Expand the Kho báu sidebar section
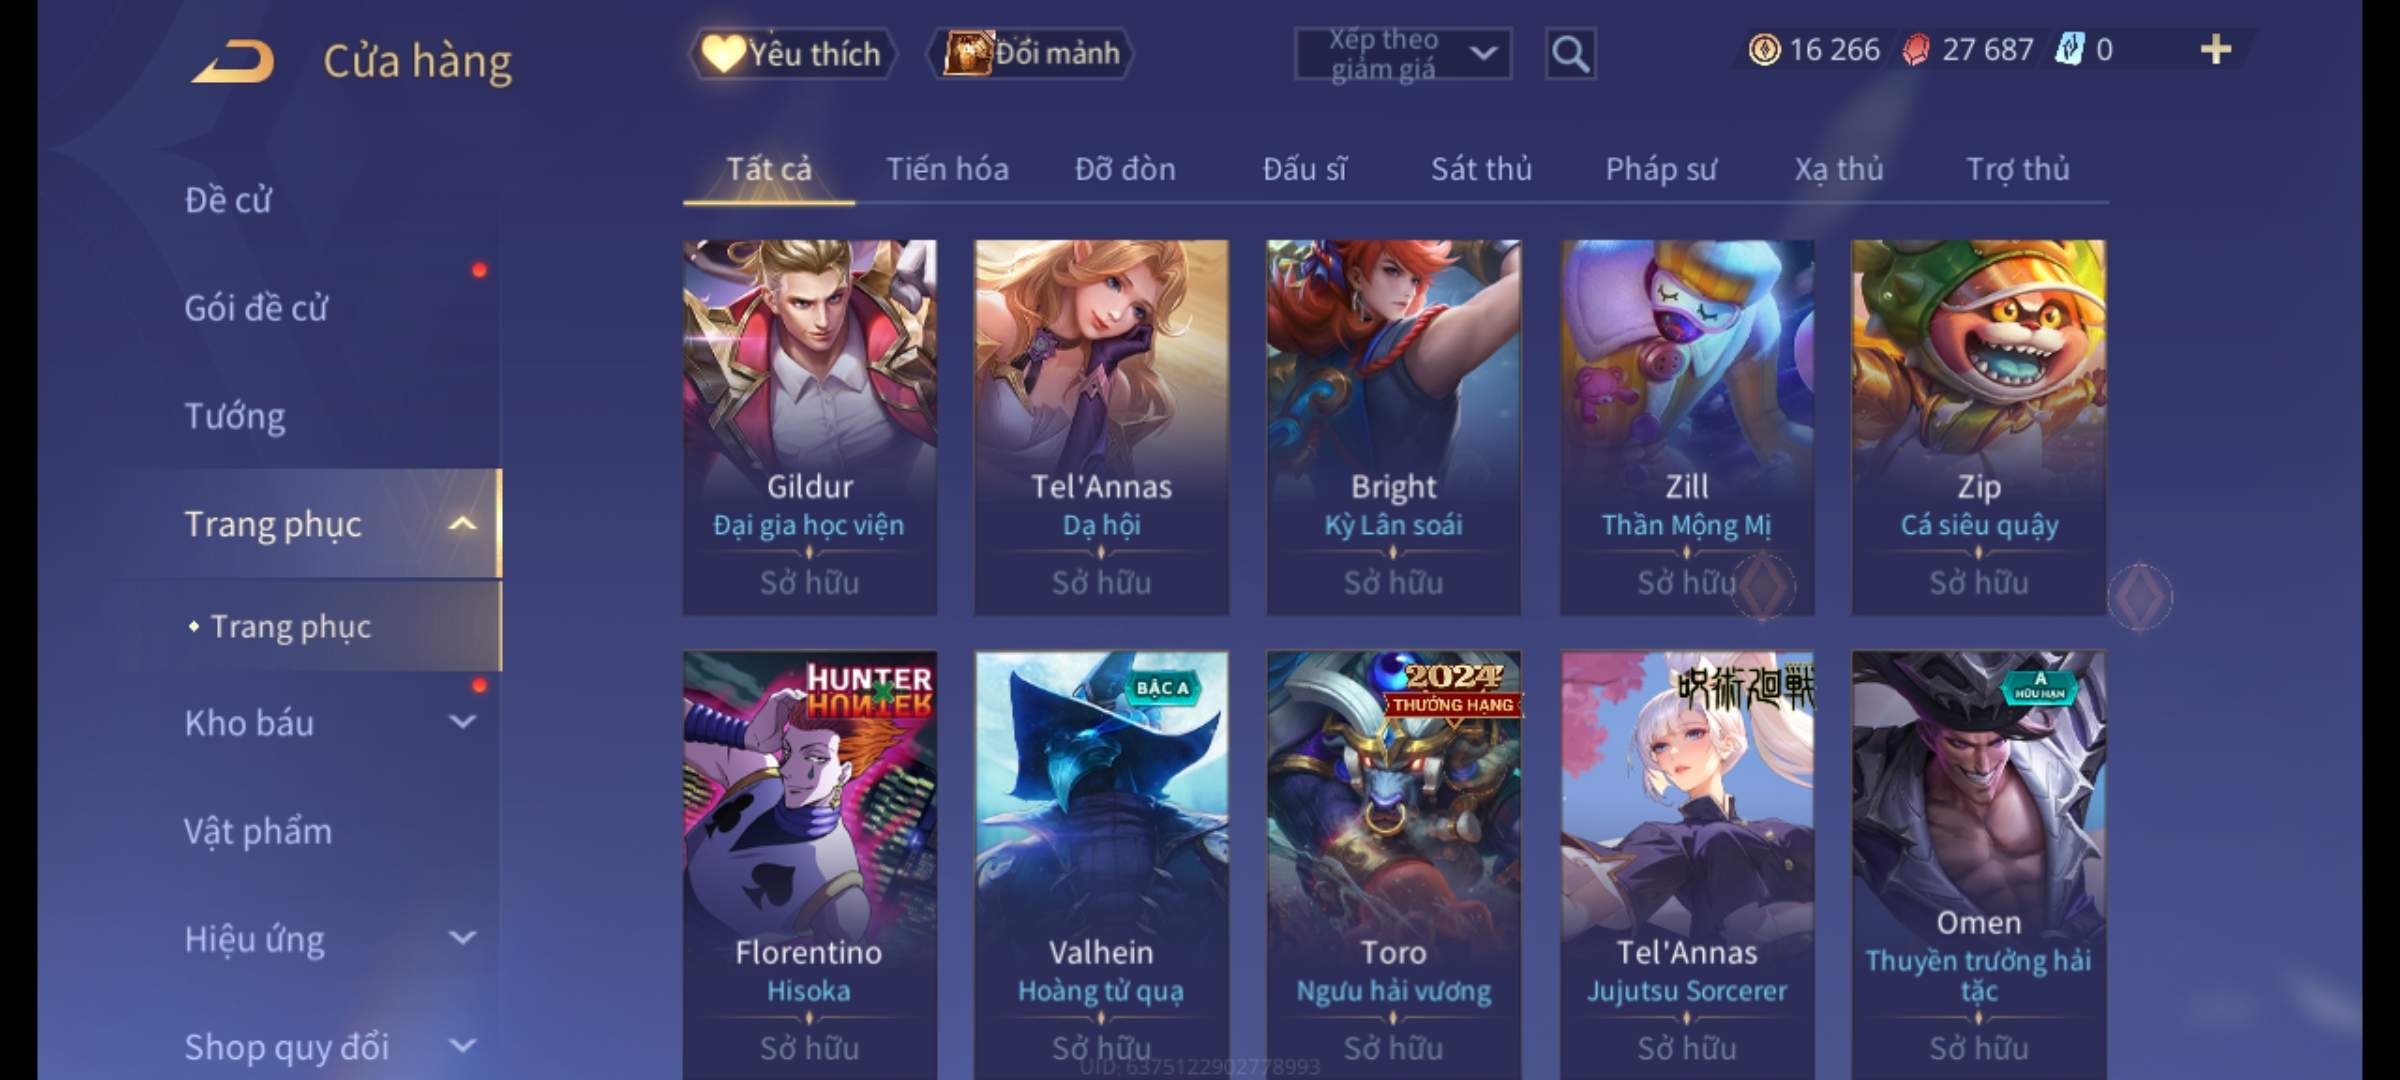2400x1080 pixels. pos(462,722)
